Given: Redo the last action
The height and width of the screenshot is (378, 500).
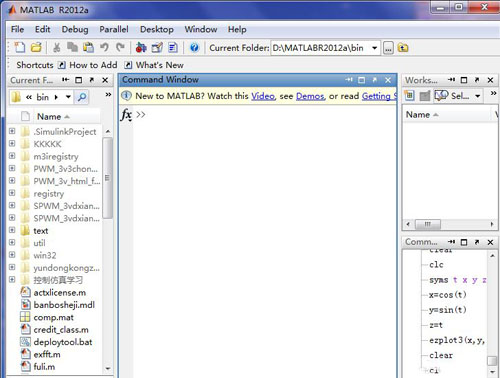Looking at the screenshot, I should pyautogui.click(x=120, y=48).
